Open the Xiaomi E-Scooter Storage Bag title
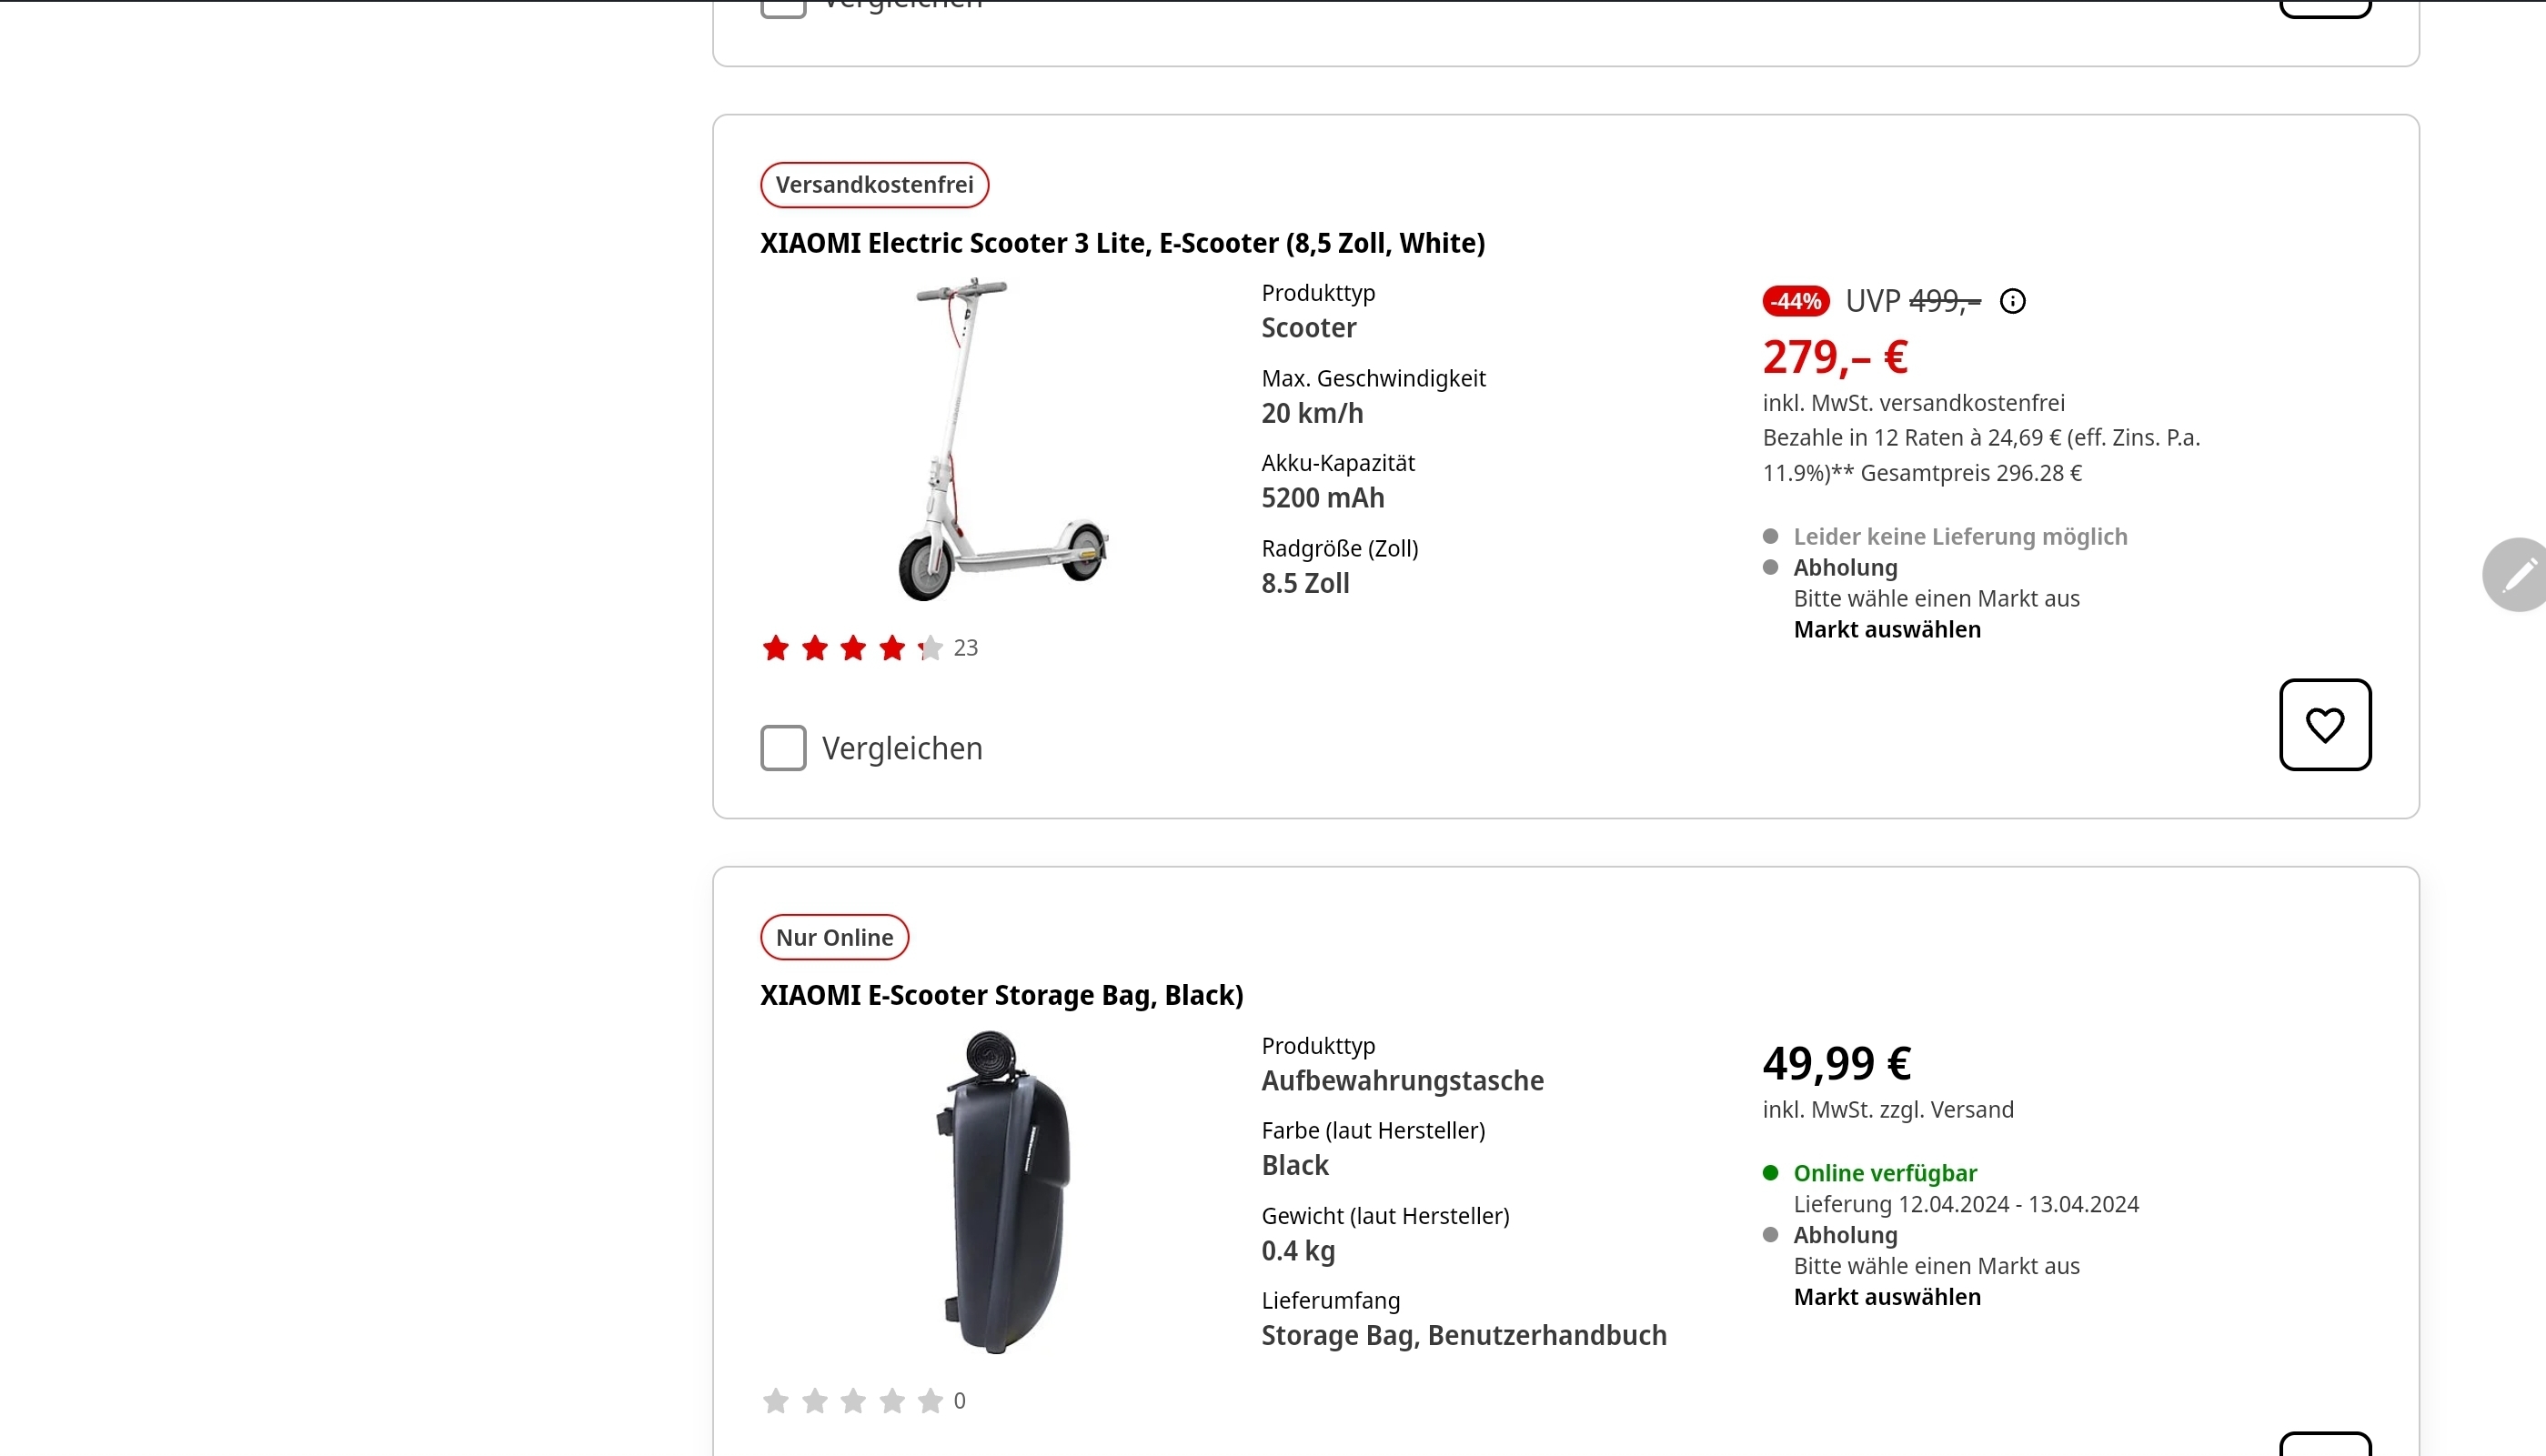The height and width of the screenshot is (1456, 2546). pos(1001,995)
